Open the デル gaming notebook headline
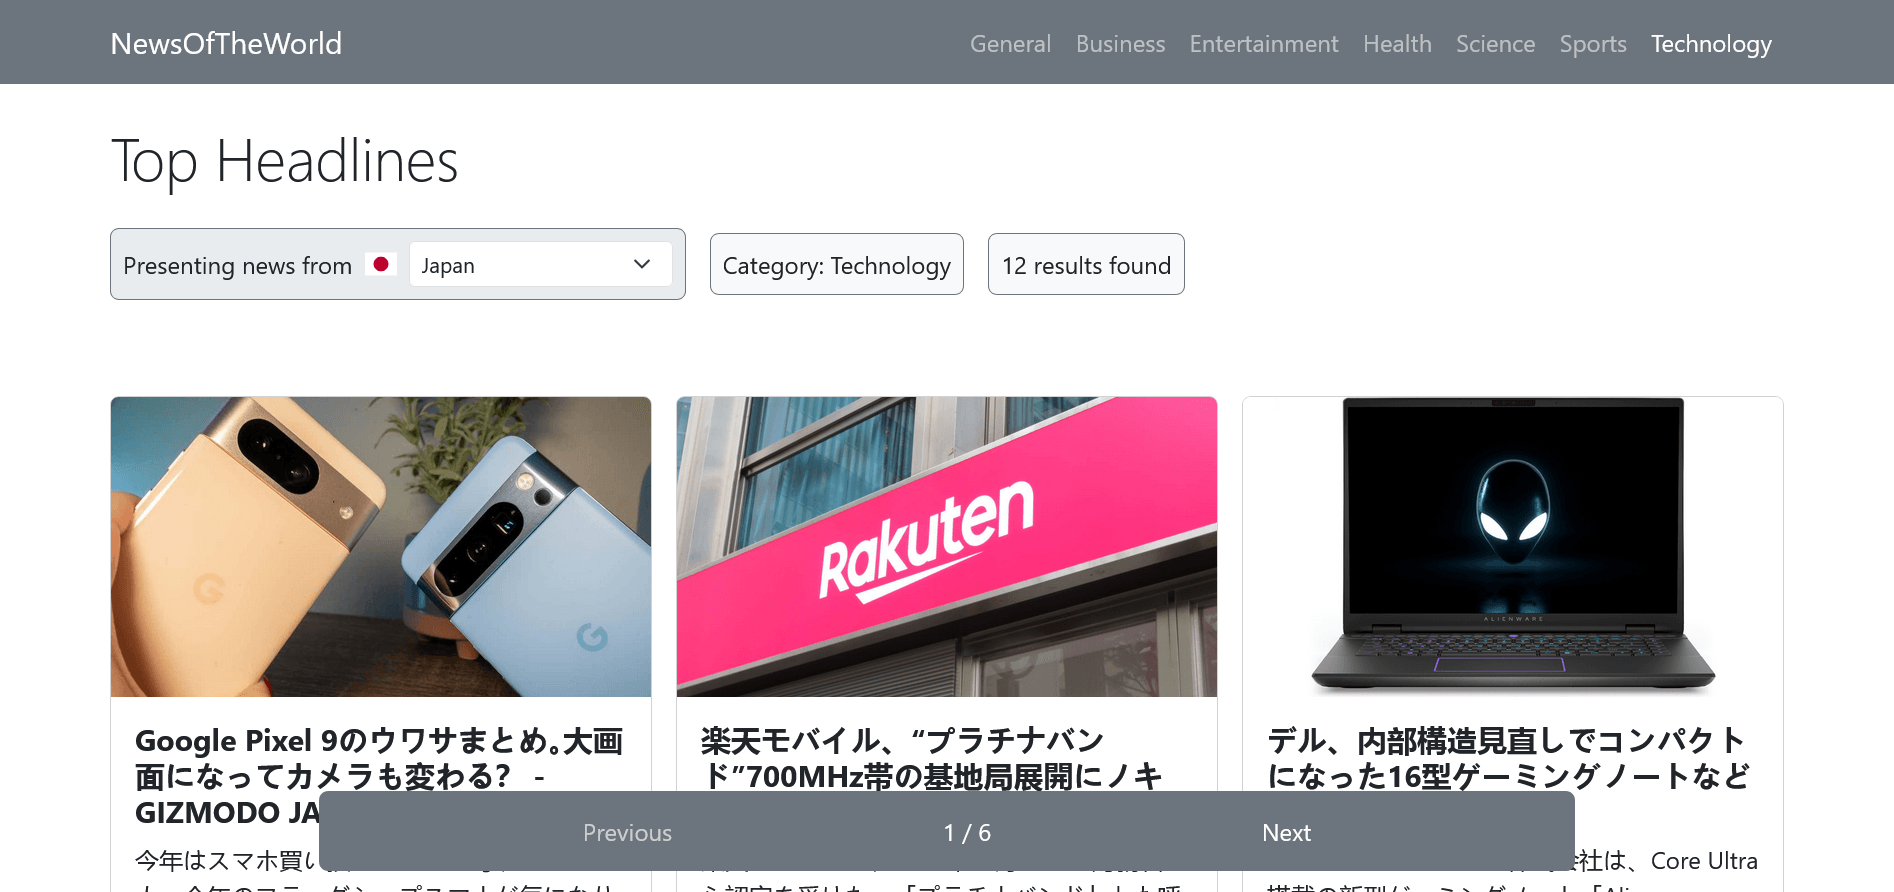Viewport: 1894px width, 892px height. click(1508, 758)
